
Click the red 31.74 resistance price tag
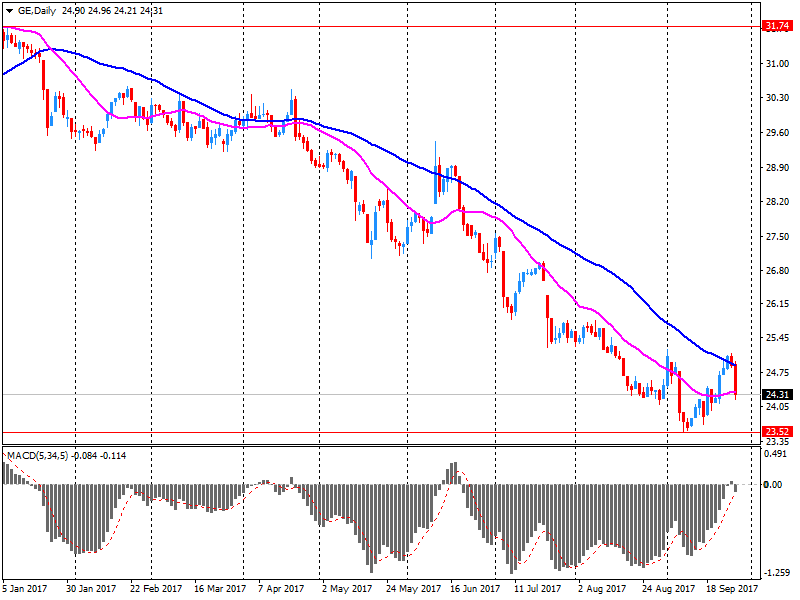pos(778,26)
